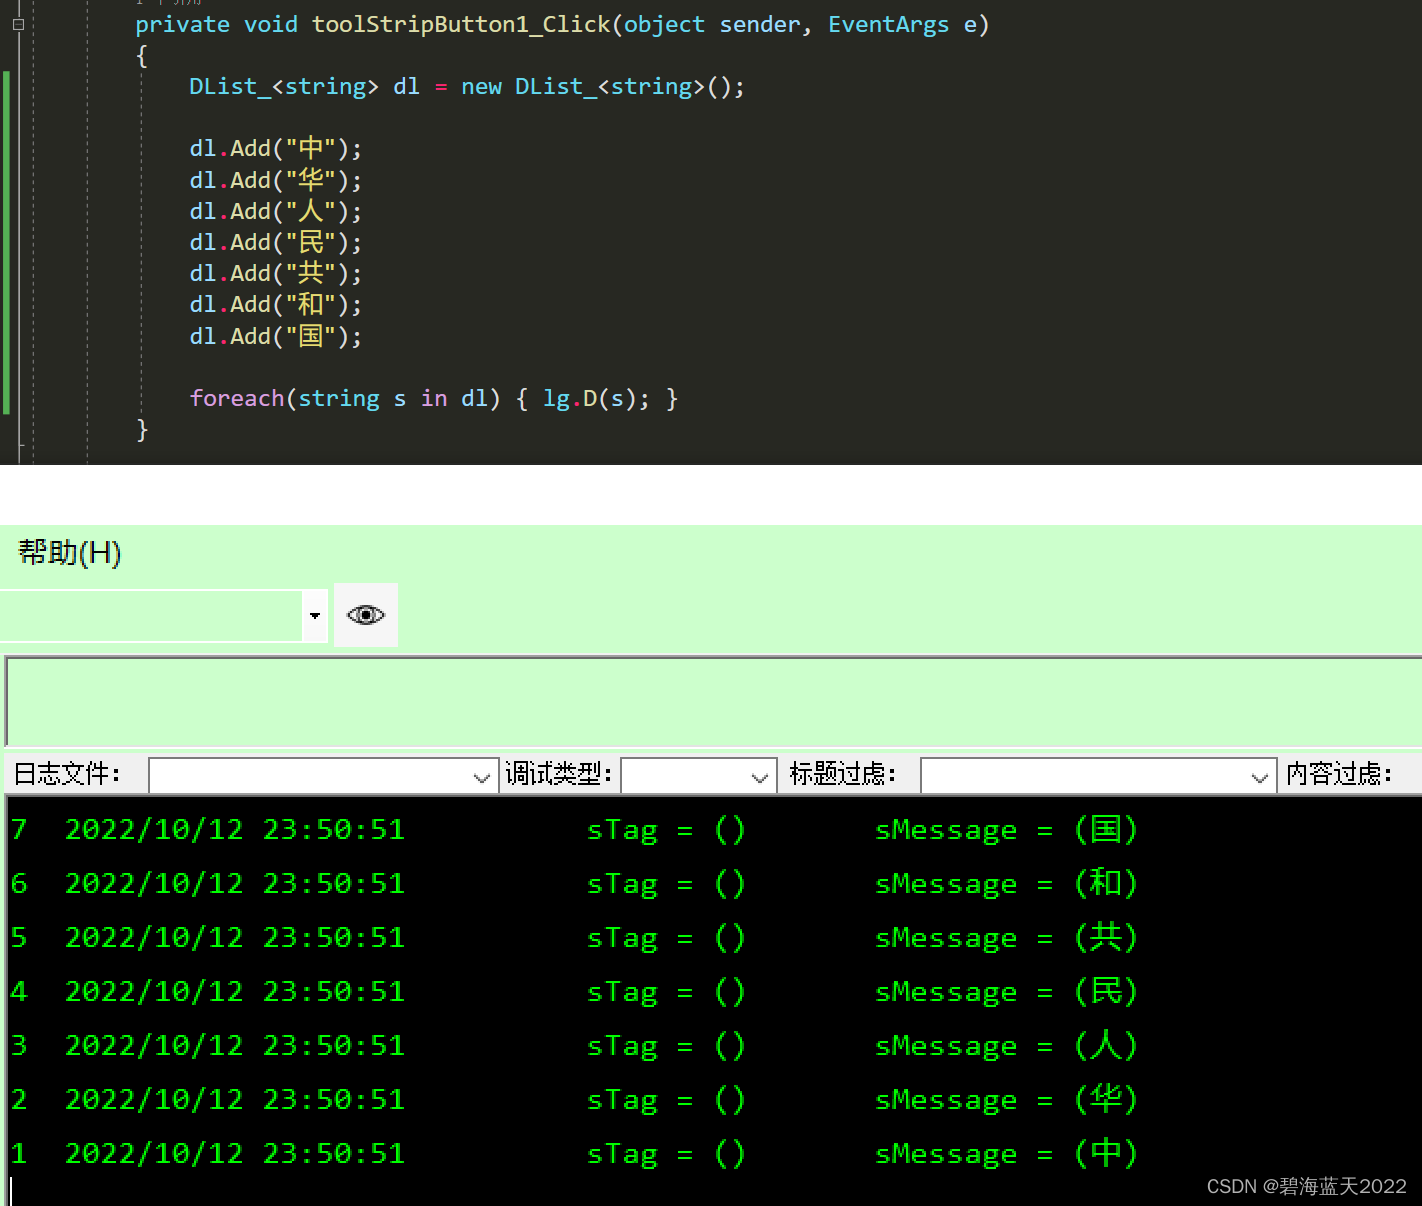Viewport: 1422px width, 1206px height.
Task: Click the dl.Add("共") code line
Action: [276, 273]
